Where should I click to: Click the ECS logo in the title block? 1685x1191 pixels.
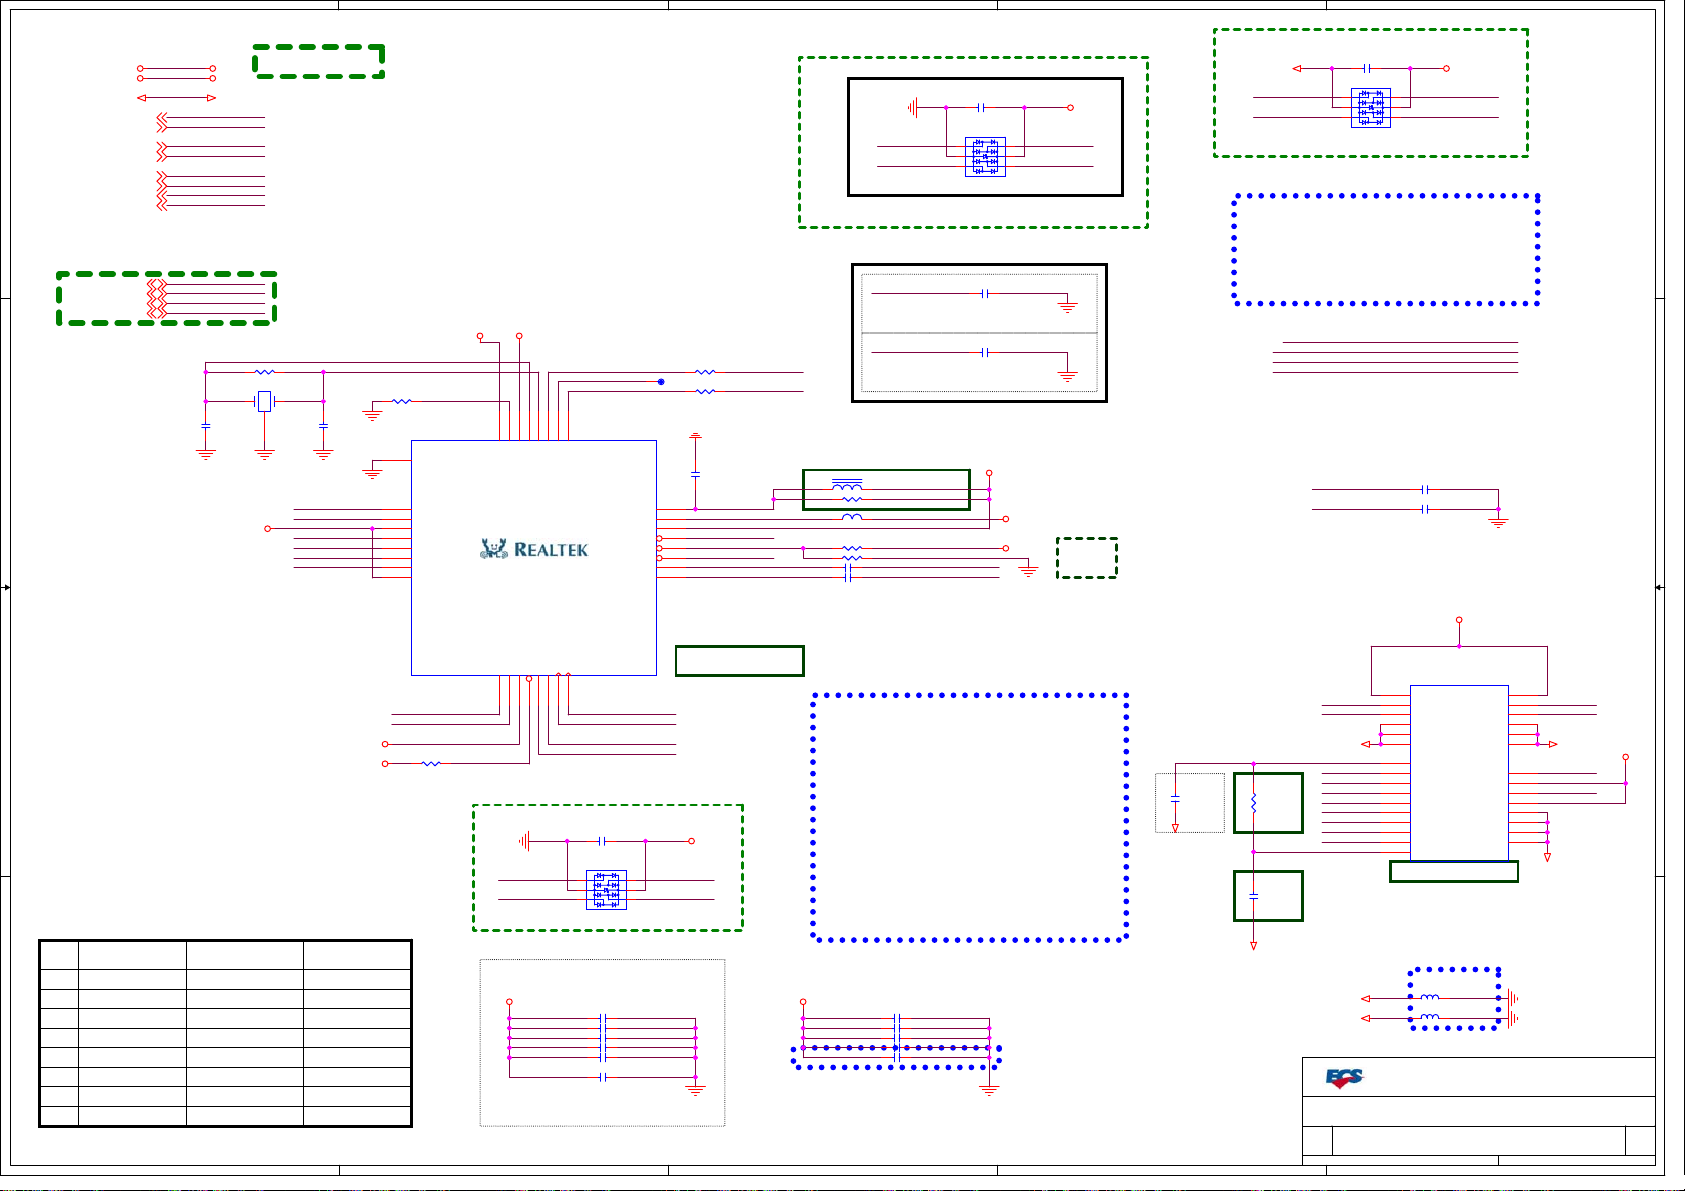1345,1078
